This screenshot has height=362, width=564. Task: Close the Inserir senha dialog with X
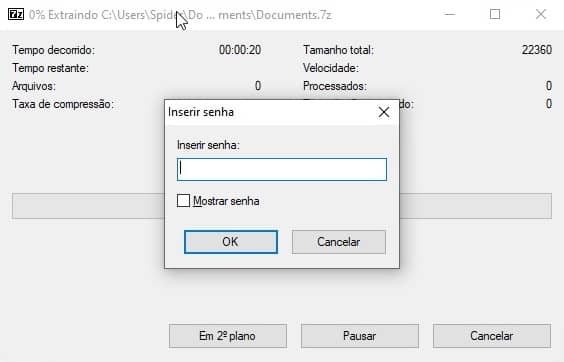(x=384, y=112)
